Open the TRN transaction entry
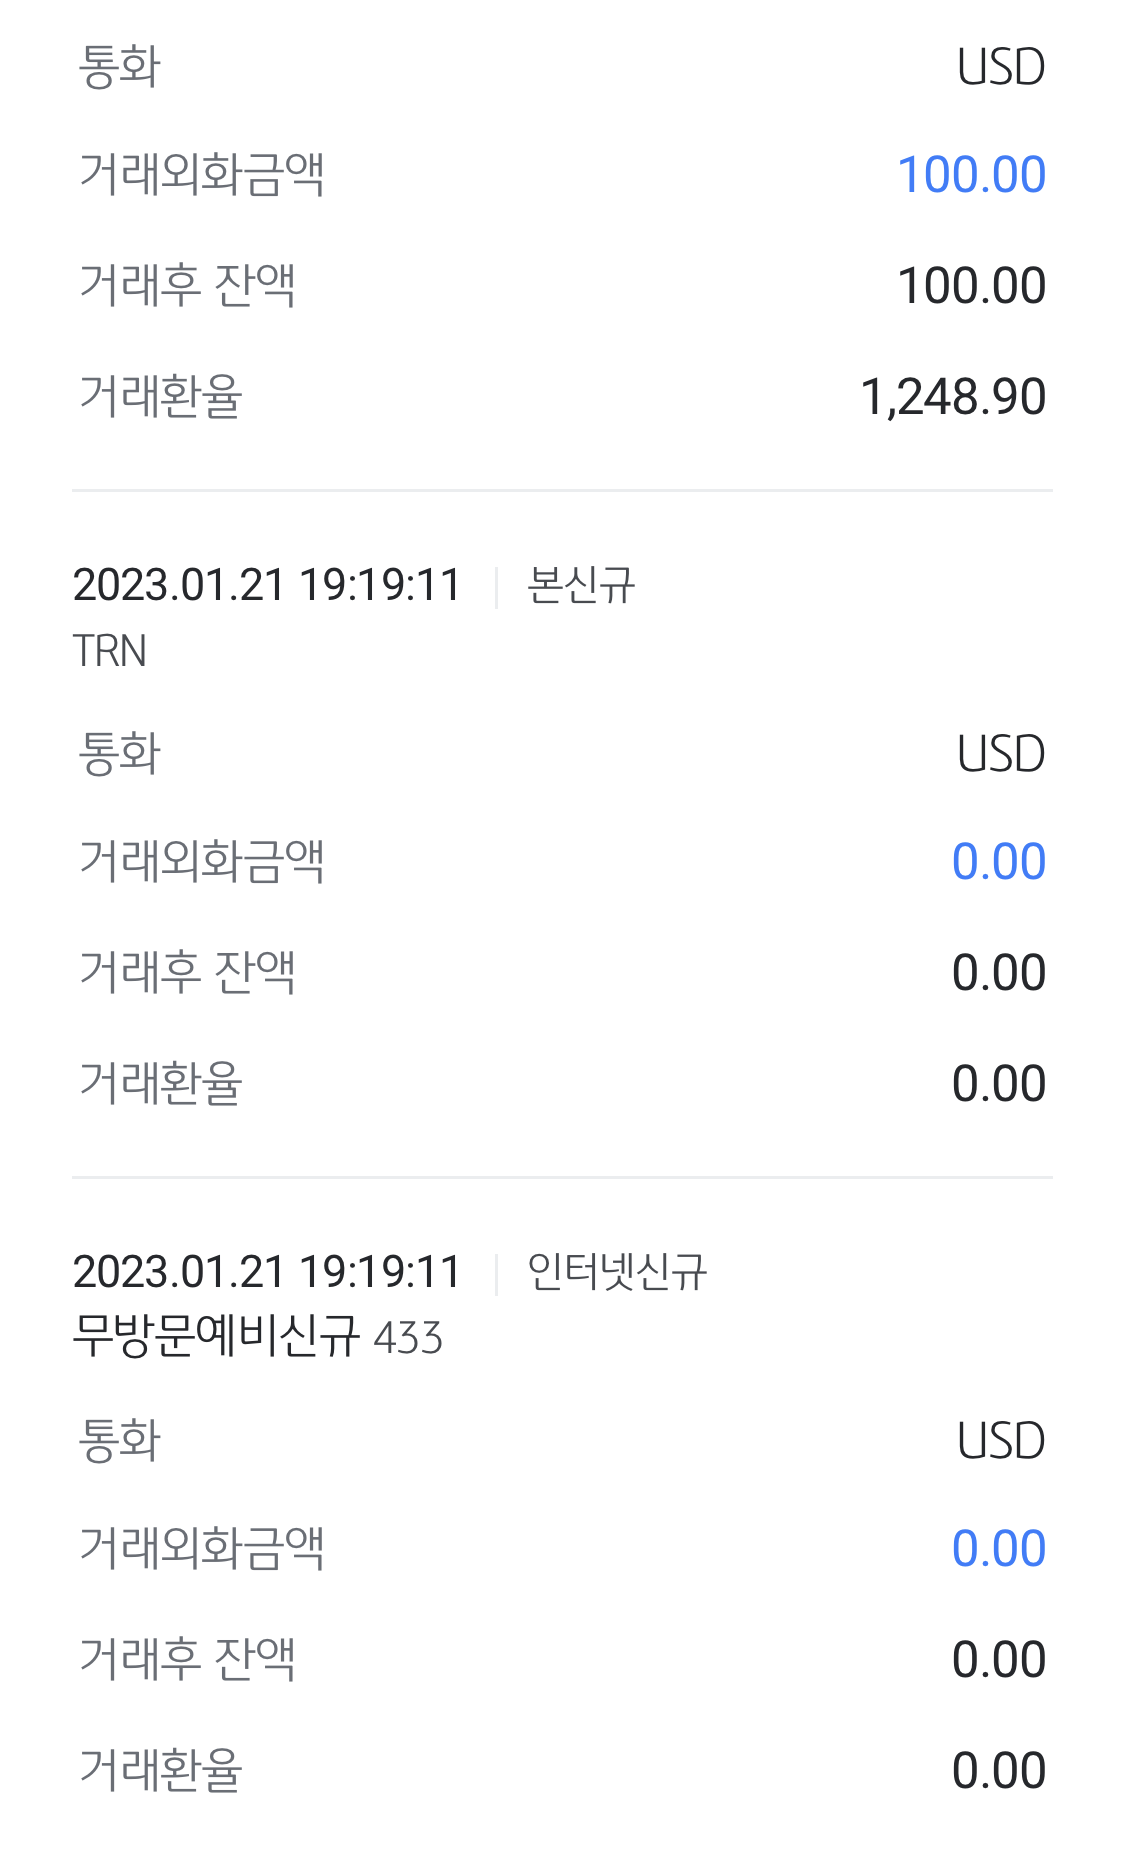The width and height of the screenshot is (1123, 1851). [110, 651]
